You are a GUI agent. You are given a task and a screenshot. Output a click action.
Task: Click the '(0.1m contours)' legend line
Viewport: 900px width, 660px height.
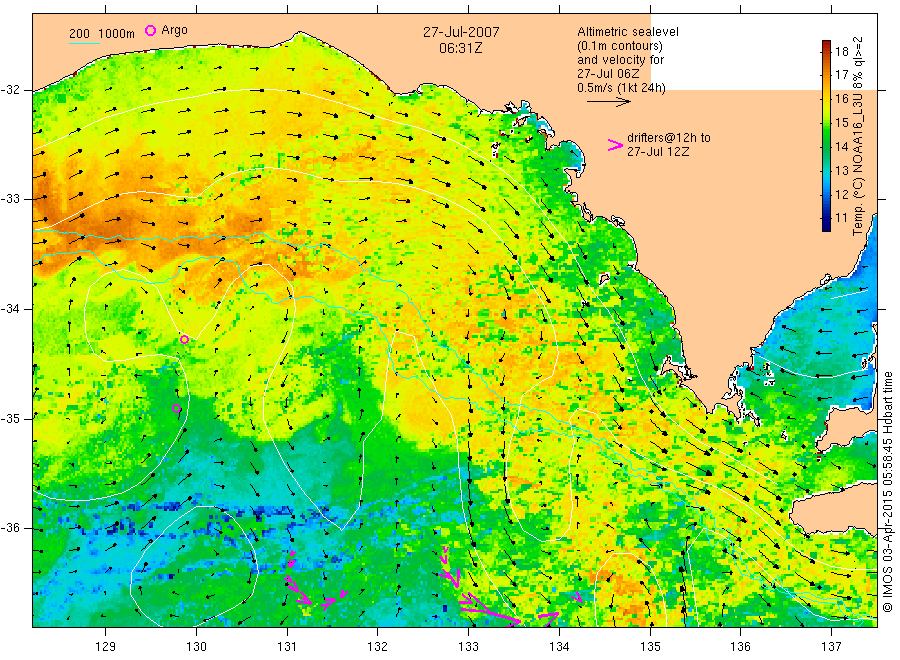(620, 46)
